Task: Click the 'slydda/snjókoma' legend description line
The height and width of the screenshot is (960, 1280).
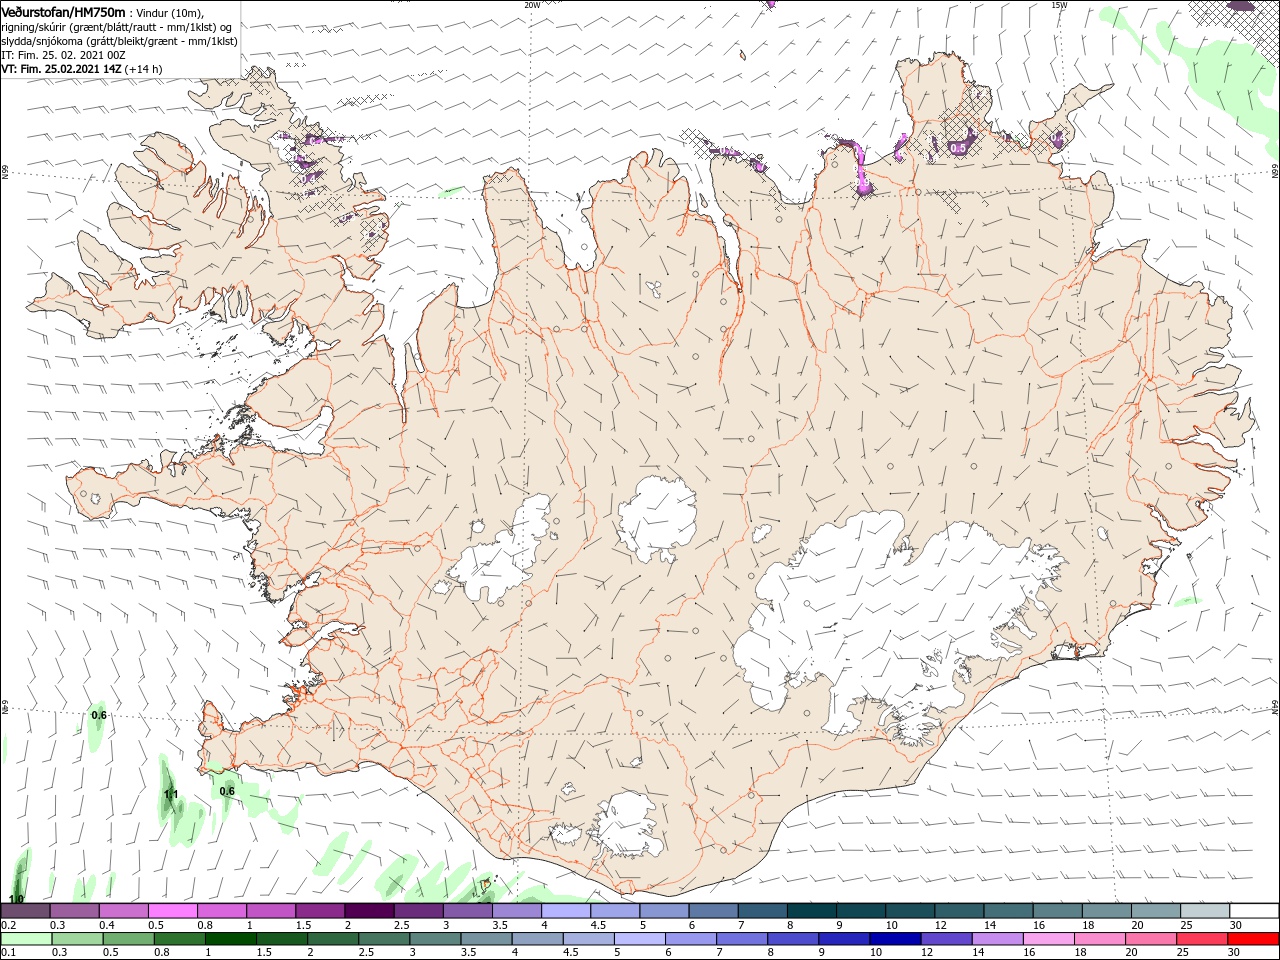Action: 119,41
